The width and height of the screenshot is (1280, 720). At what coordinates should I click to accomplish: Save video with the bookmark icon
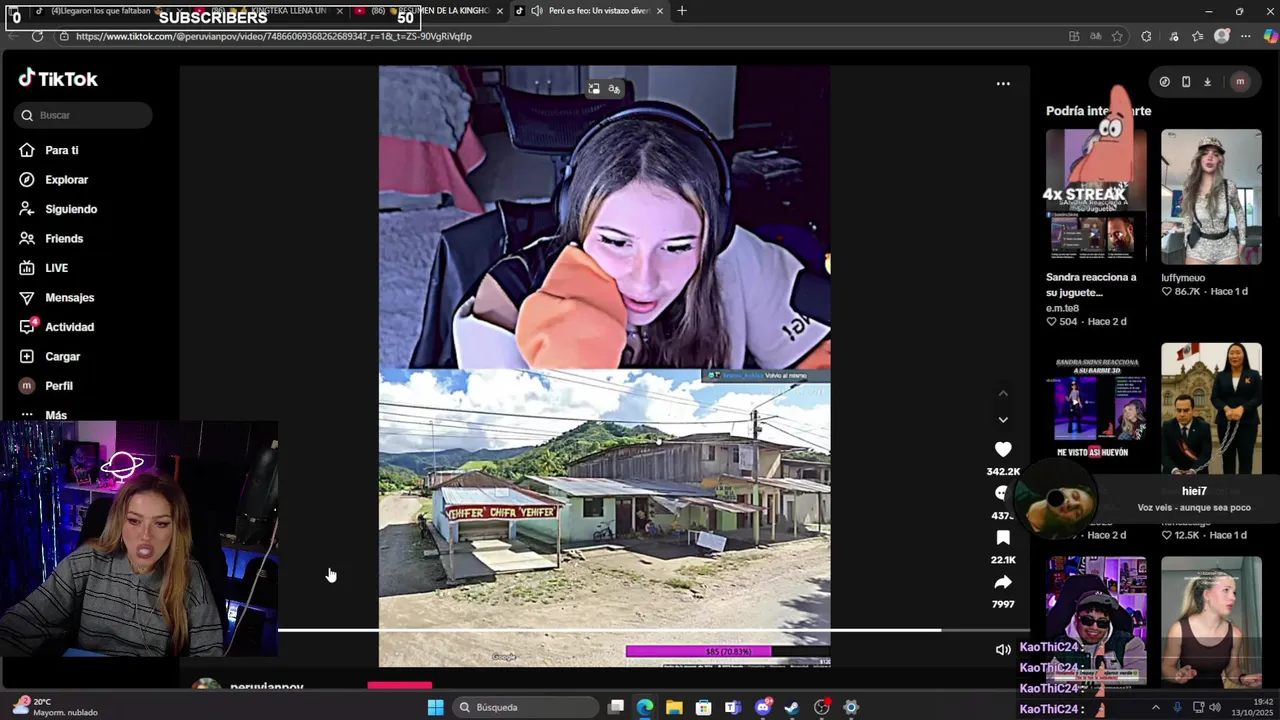coord(1003,538)
